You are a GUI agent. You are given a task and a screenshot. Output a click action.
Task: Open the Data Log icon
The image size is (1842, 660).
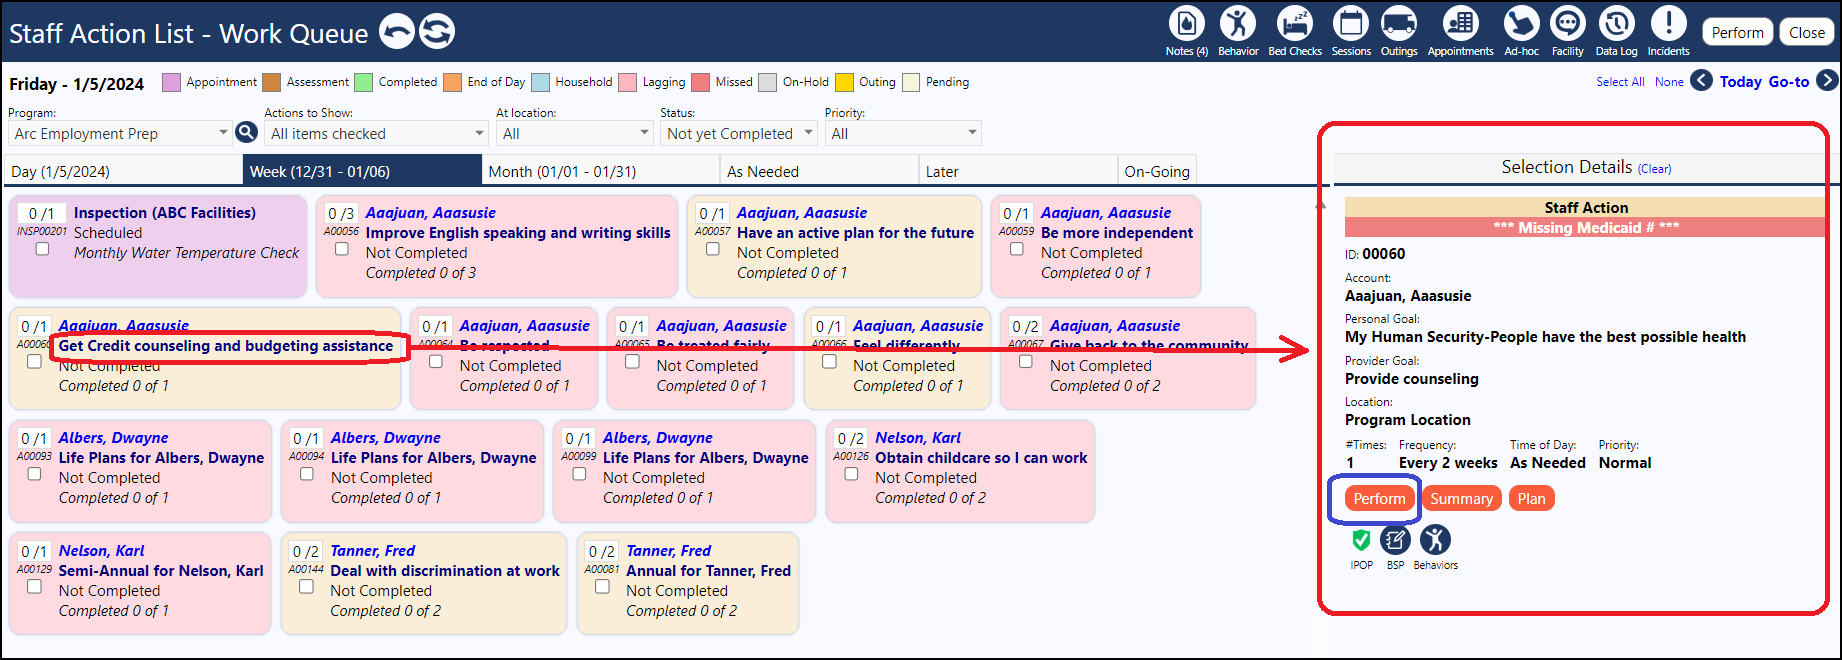[x=1616, y=23]
